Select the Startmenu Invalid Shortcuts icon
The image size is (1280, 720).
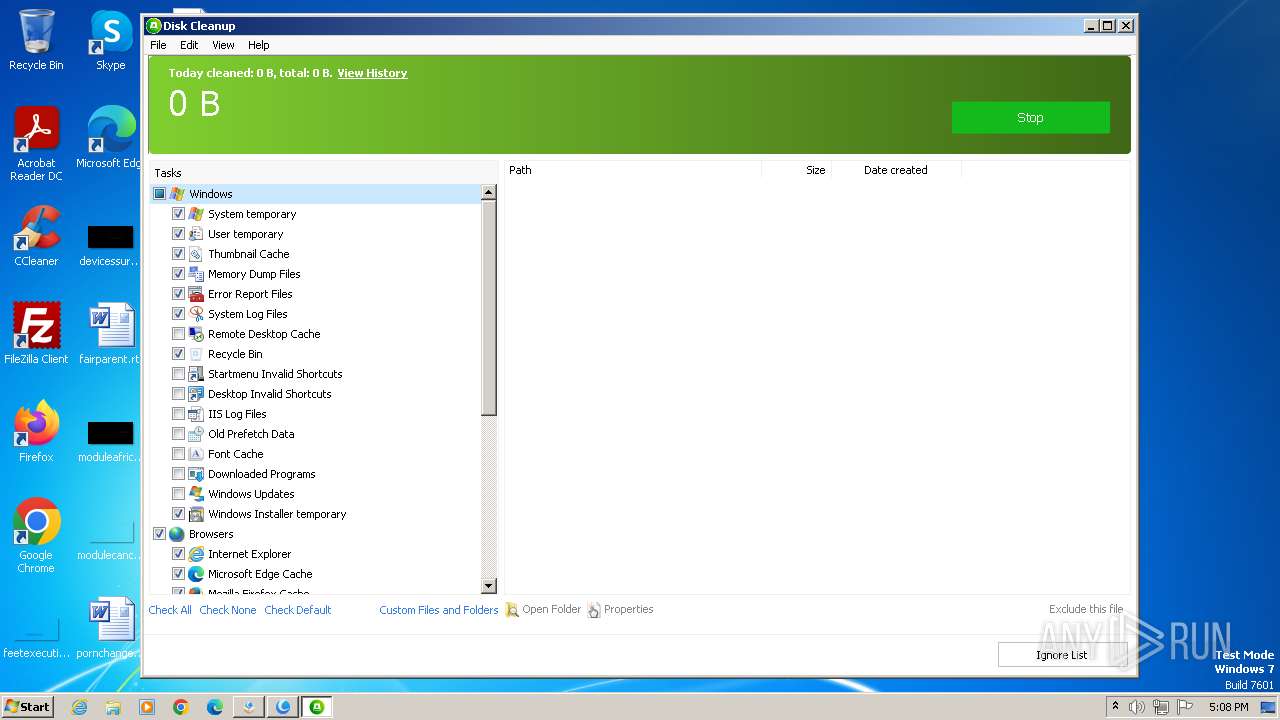click(x=196, y=374)
